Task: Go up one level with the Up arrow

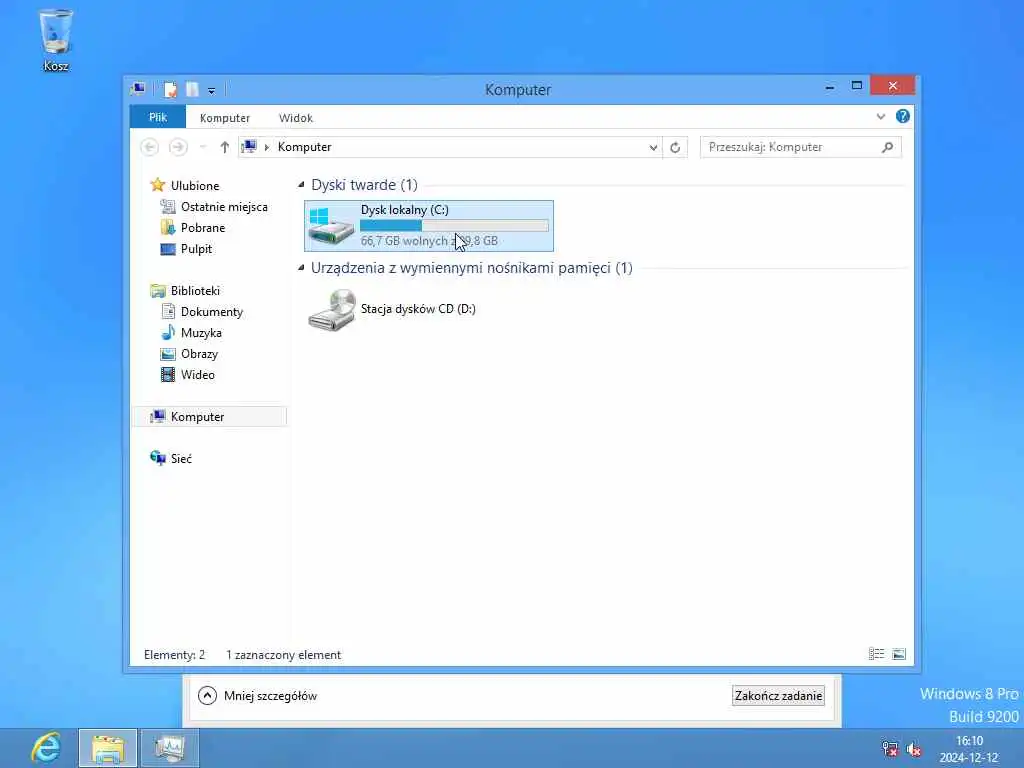Action: click(225, 147)
